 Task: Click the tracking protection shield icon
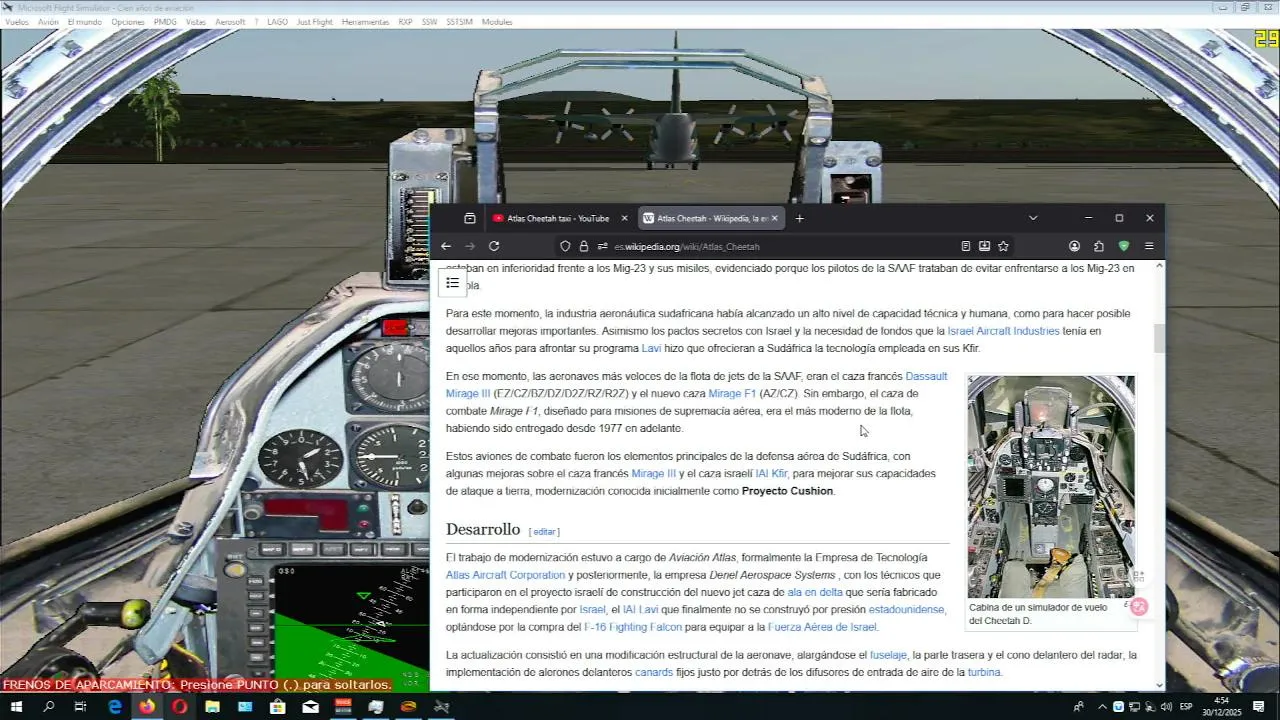pos(565,246)
